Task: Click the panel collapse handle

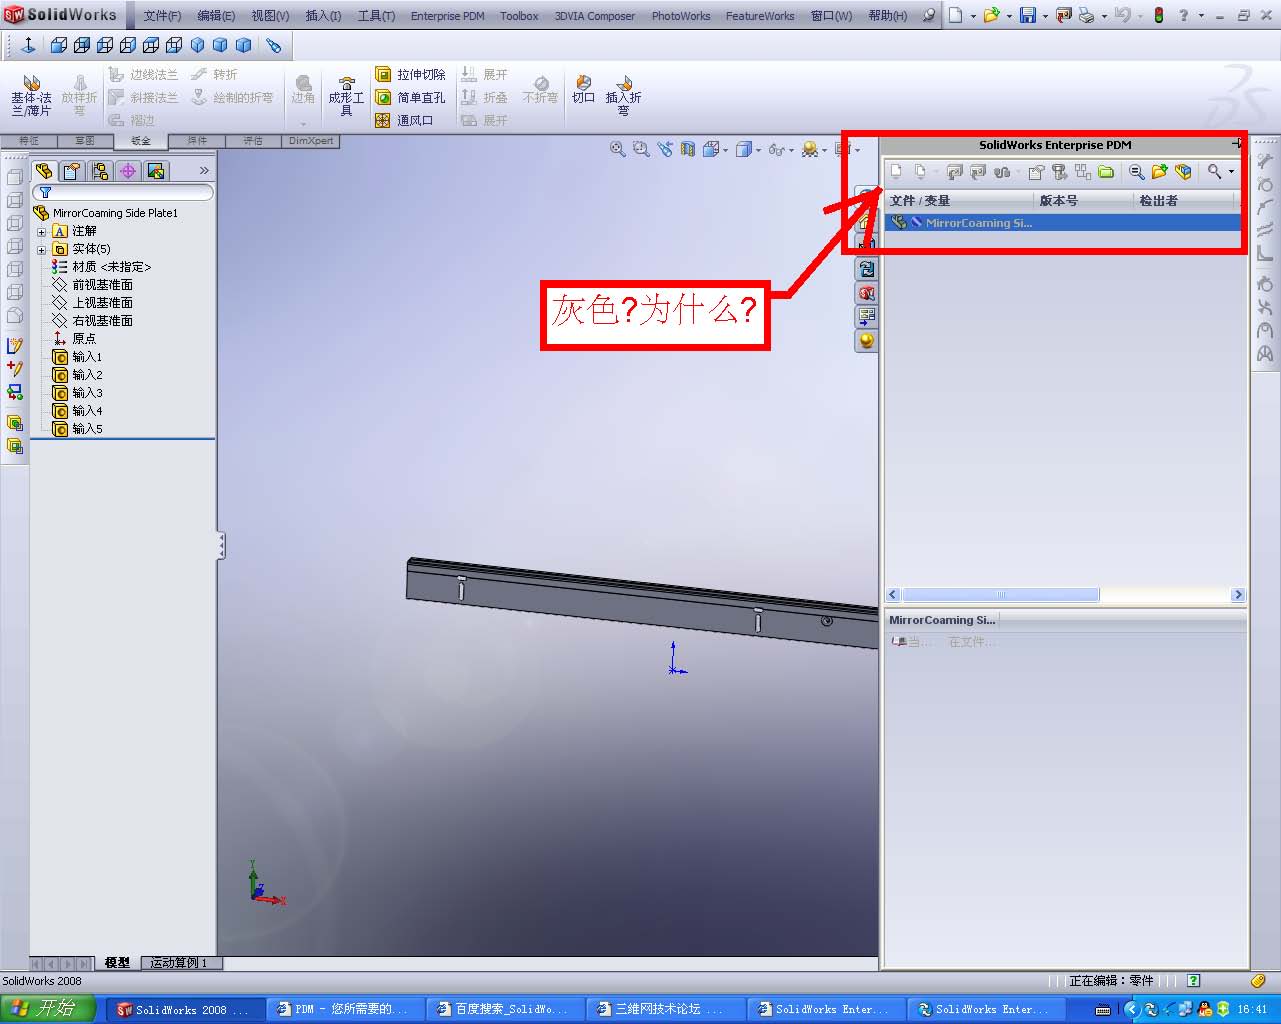Action: [x=221, y=545]
